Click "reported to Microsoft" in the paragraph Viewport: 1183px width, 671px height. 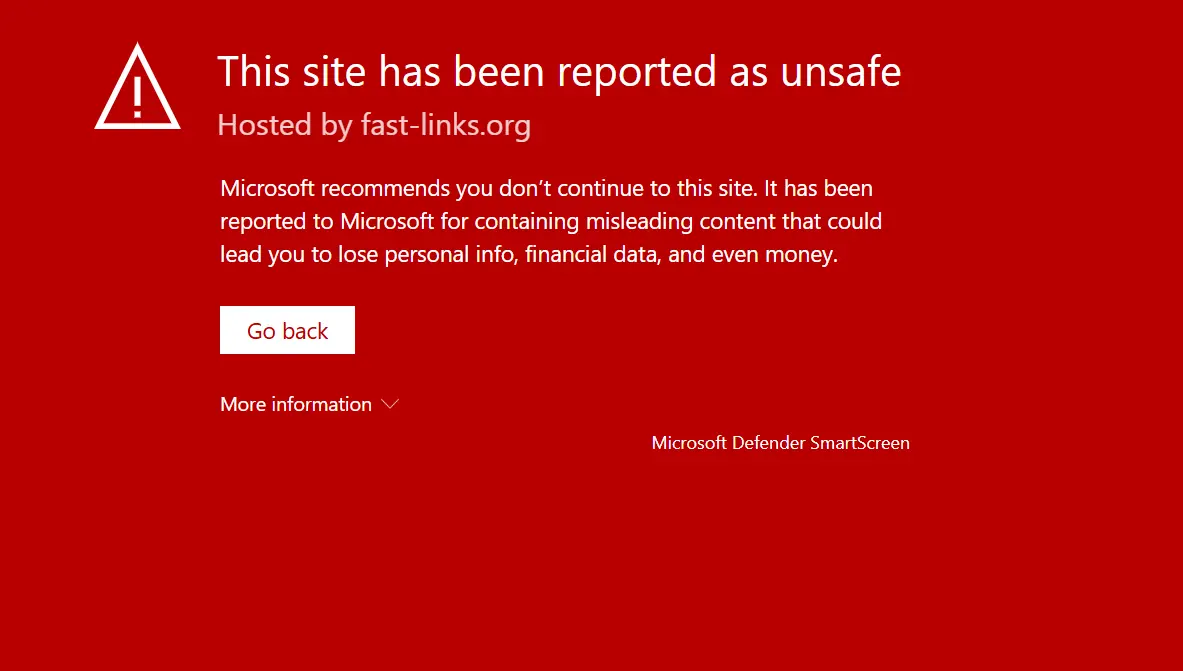click(327, 221)
